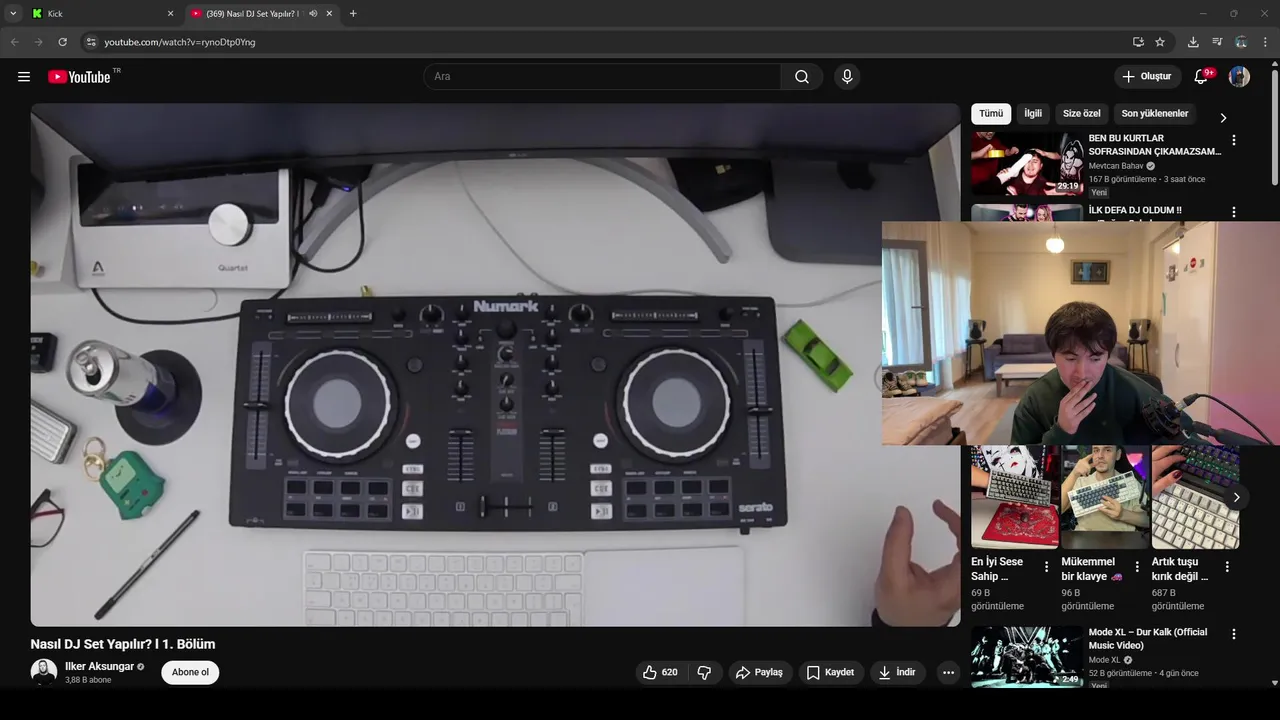Open the notifications bell

[1201, 77]
